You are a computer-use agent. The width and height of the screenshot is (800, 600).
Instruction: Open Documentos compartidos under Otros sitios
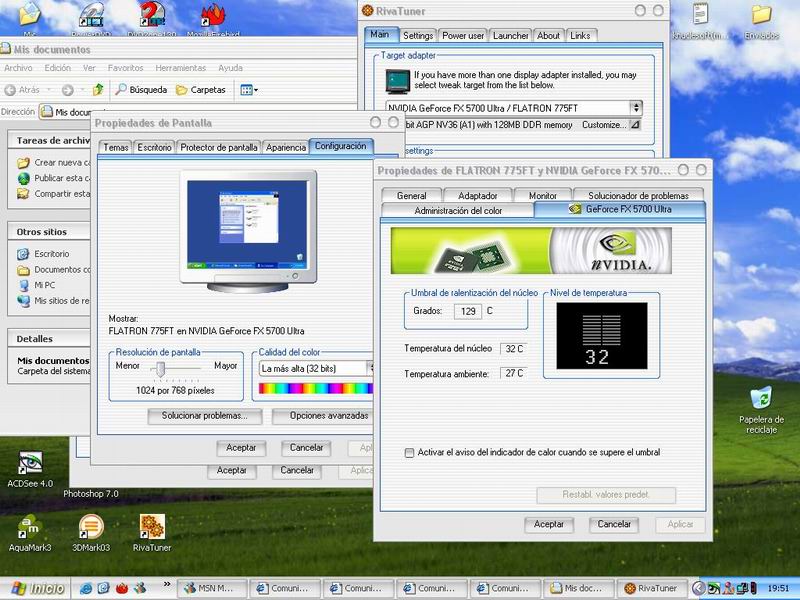pos(53,269)
